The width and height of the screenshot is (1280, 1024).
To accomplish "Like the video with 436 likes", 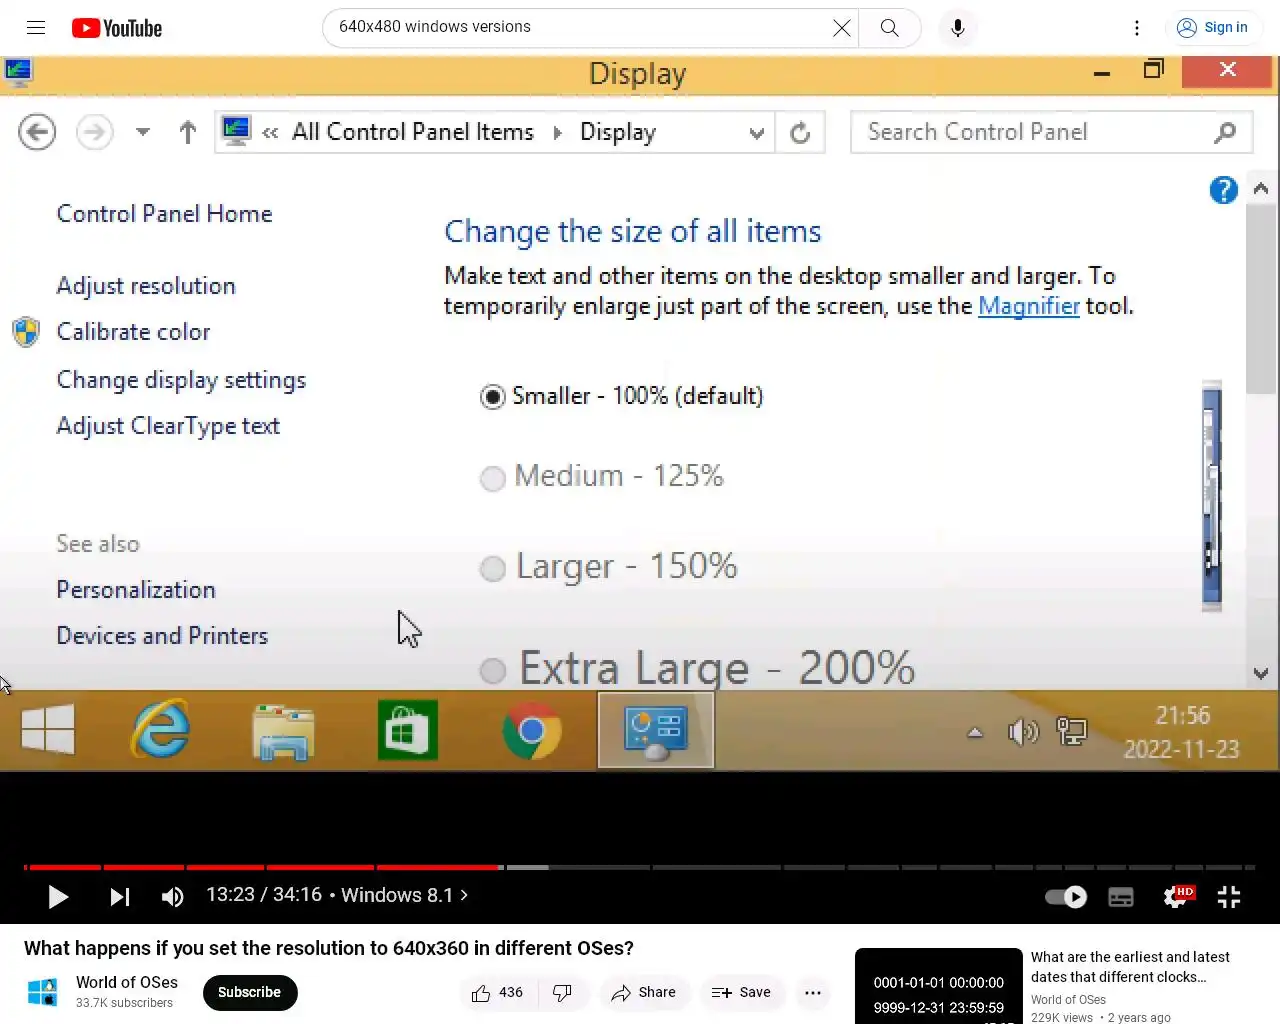I will (x=498, y=993).
